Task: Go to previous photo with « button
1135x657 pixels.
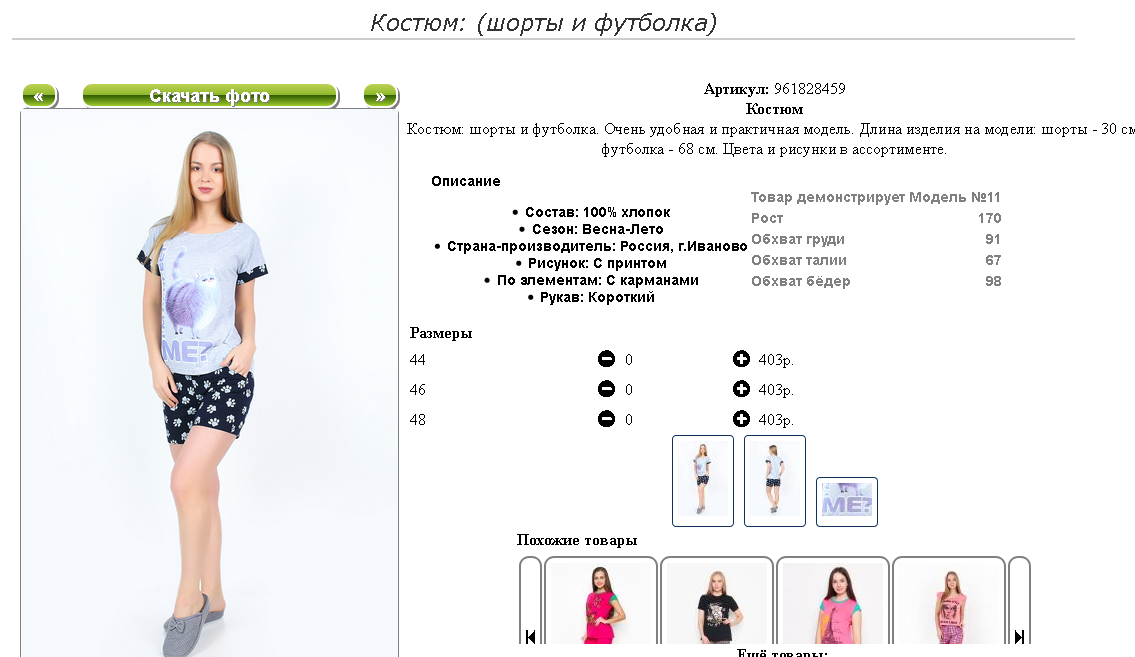Action: (x=40, y=96)
